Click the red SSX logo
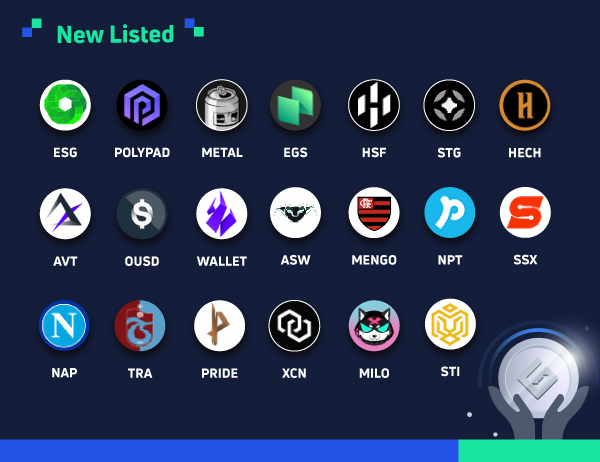The height and width of the screenshot is (462, 600). pos(525,212)
